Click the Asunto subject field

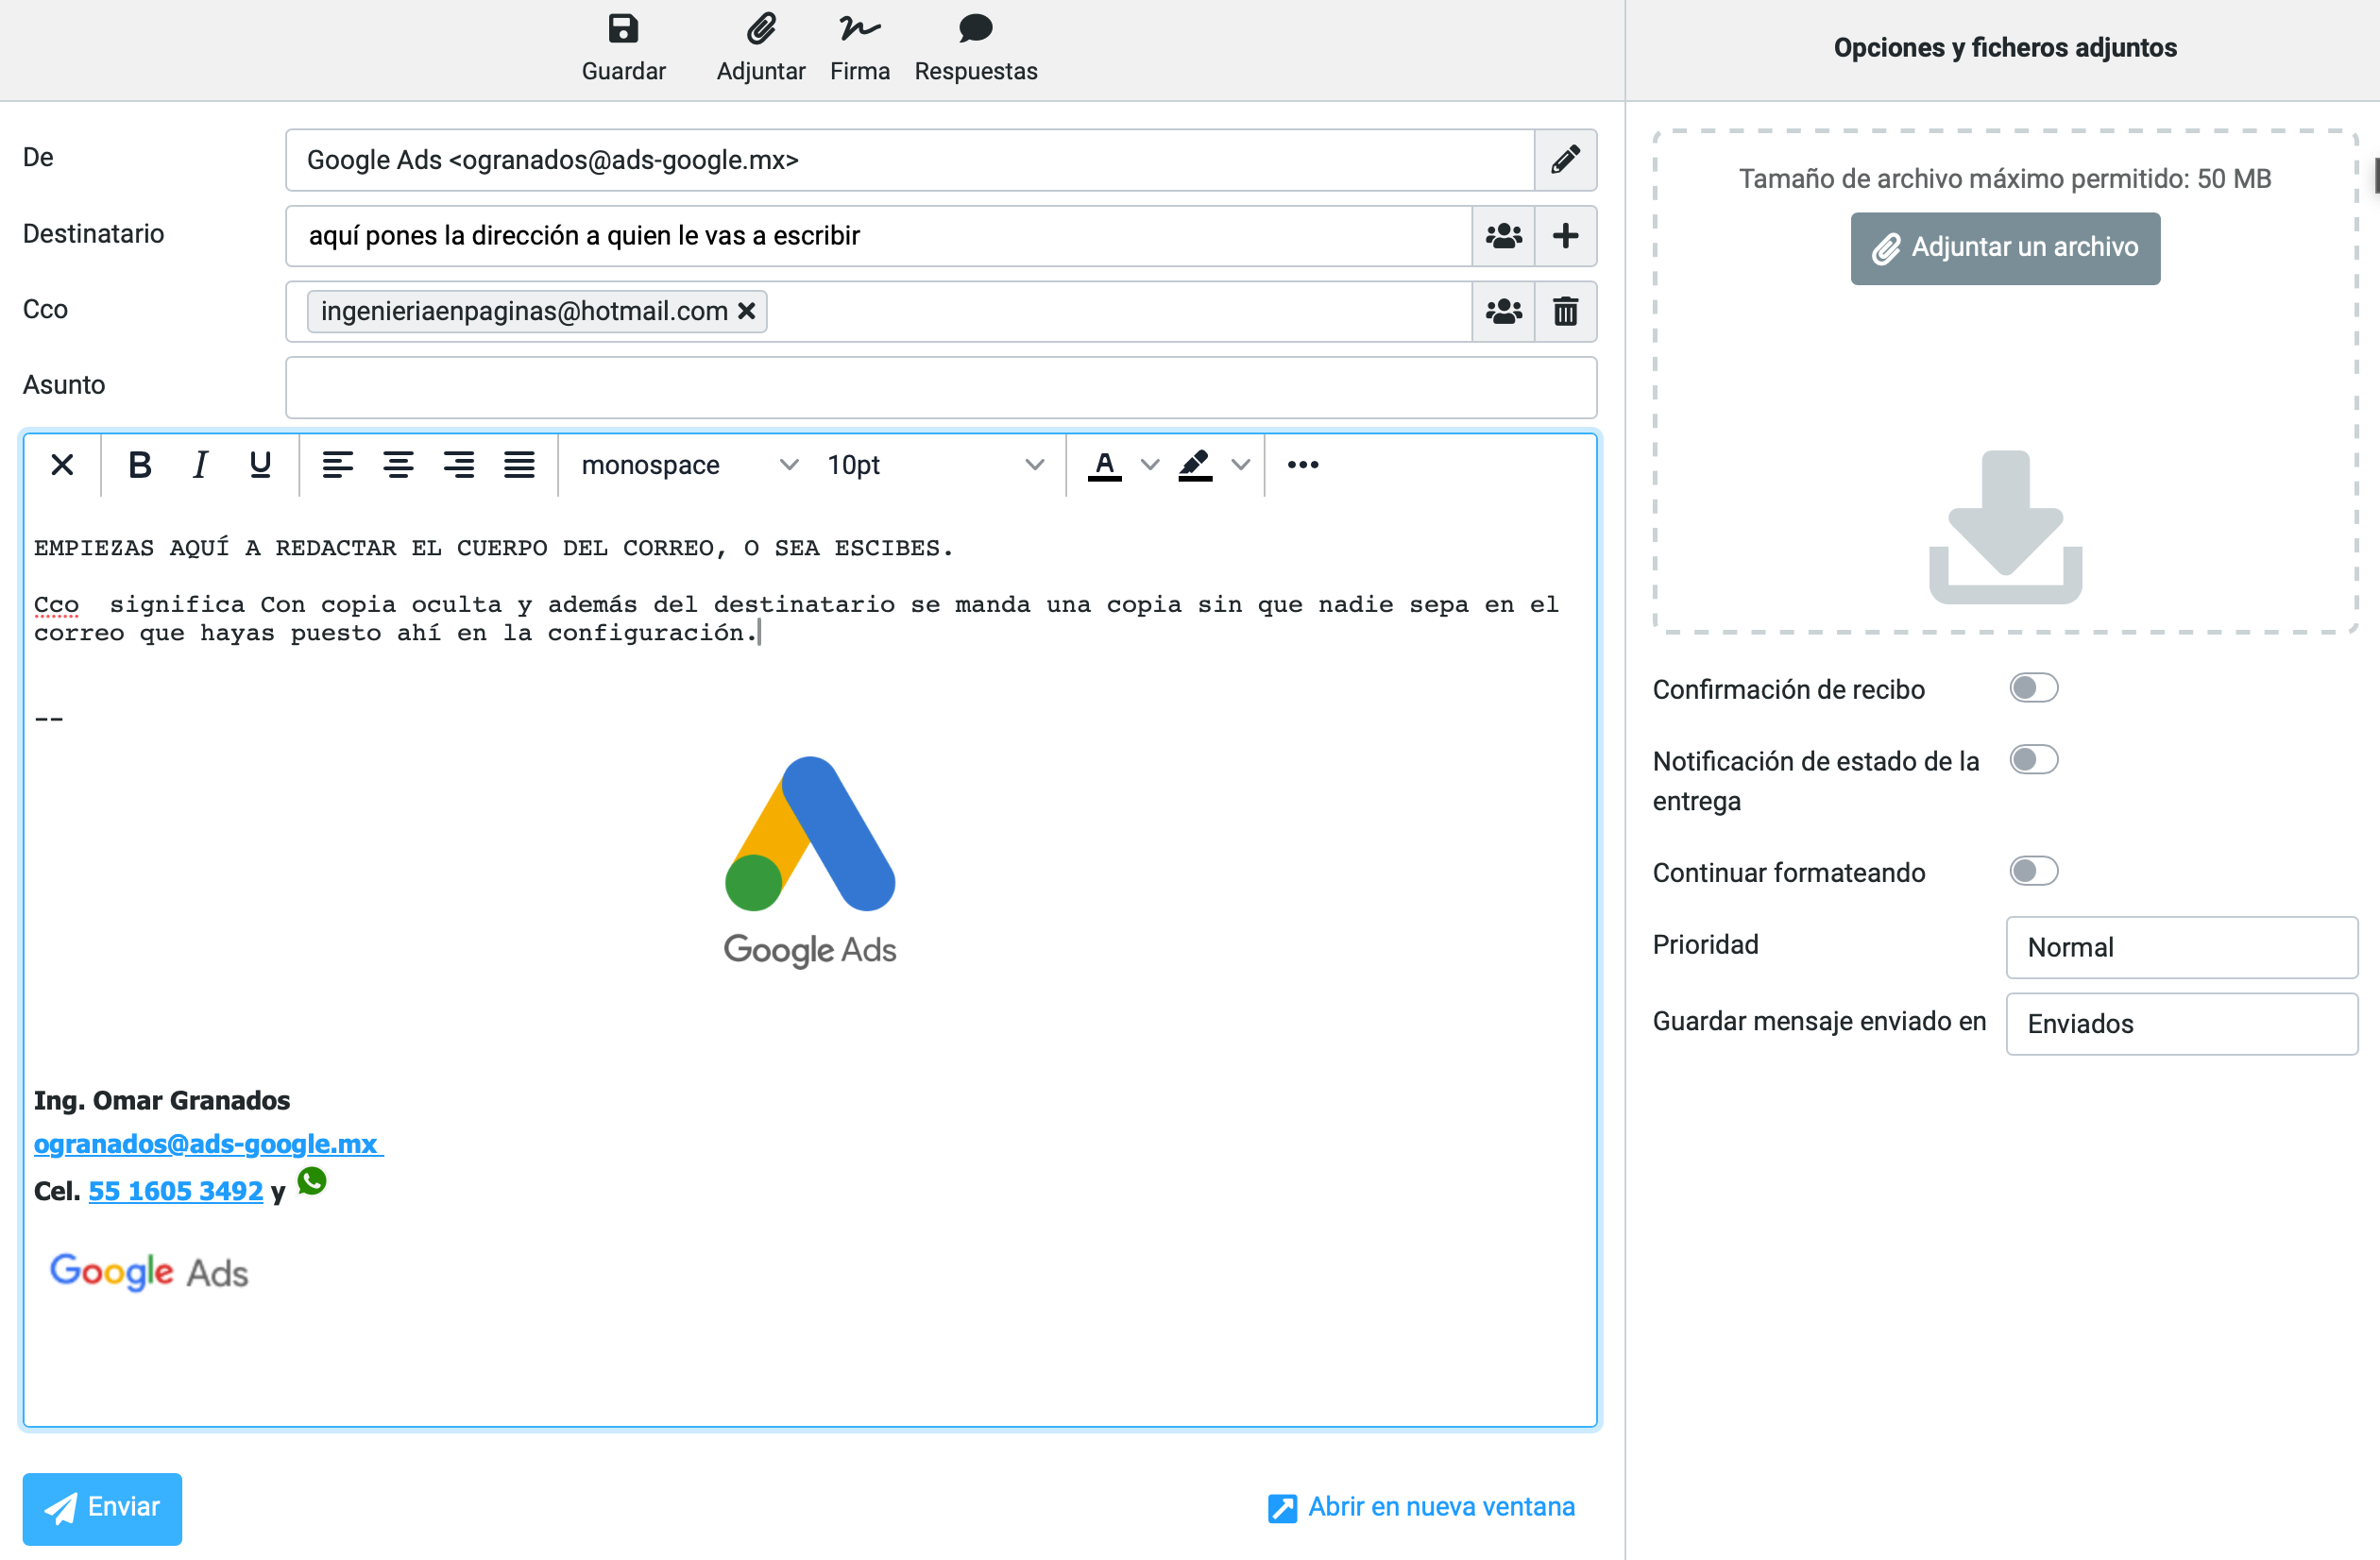tap(941, 388)
